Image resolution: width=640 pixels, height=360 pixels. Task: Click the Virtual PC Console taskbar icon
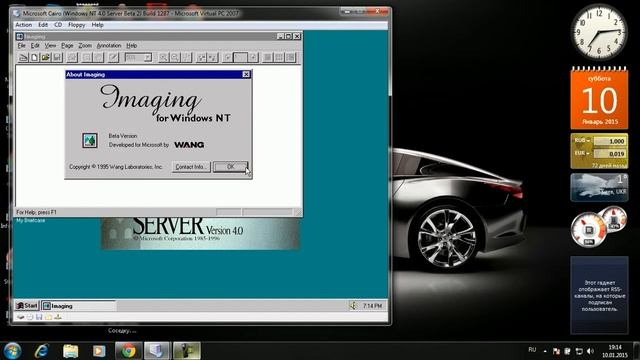(157, 351)
